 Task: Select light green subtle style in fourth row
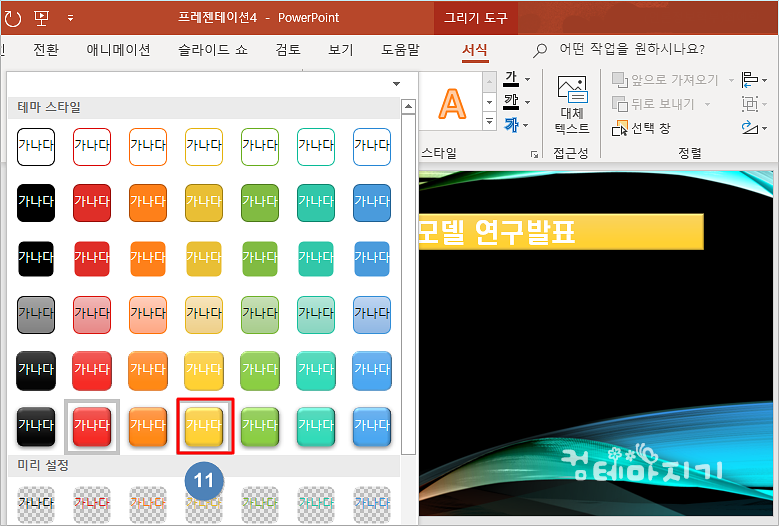click(x=260, y=315)
